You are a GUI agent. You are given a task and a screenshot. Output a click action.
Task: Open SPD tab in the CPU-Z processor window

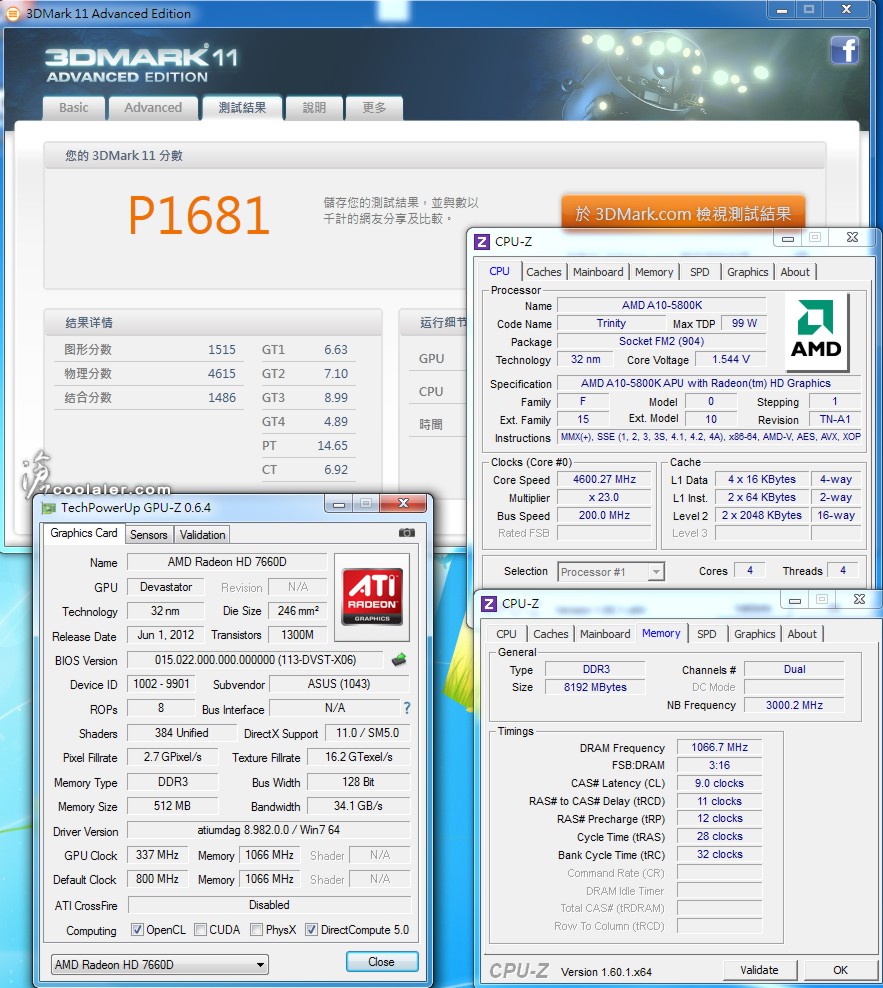700,272
